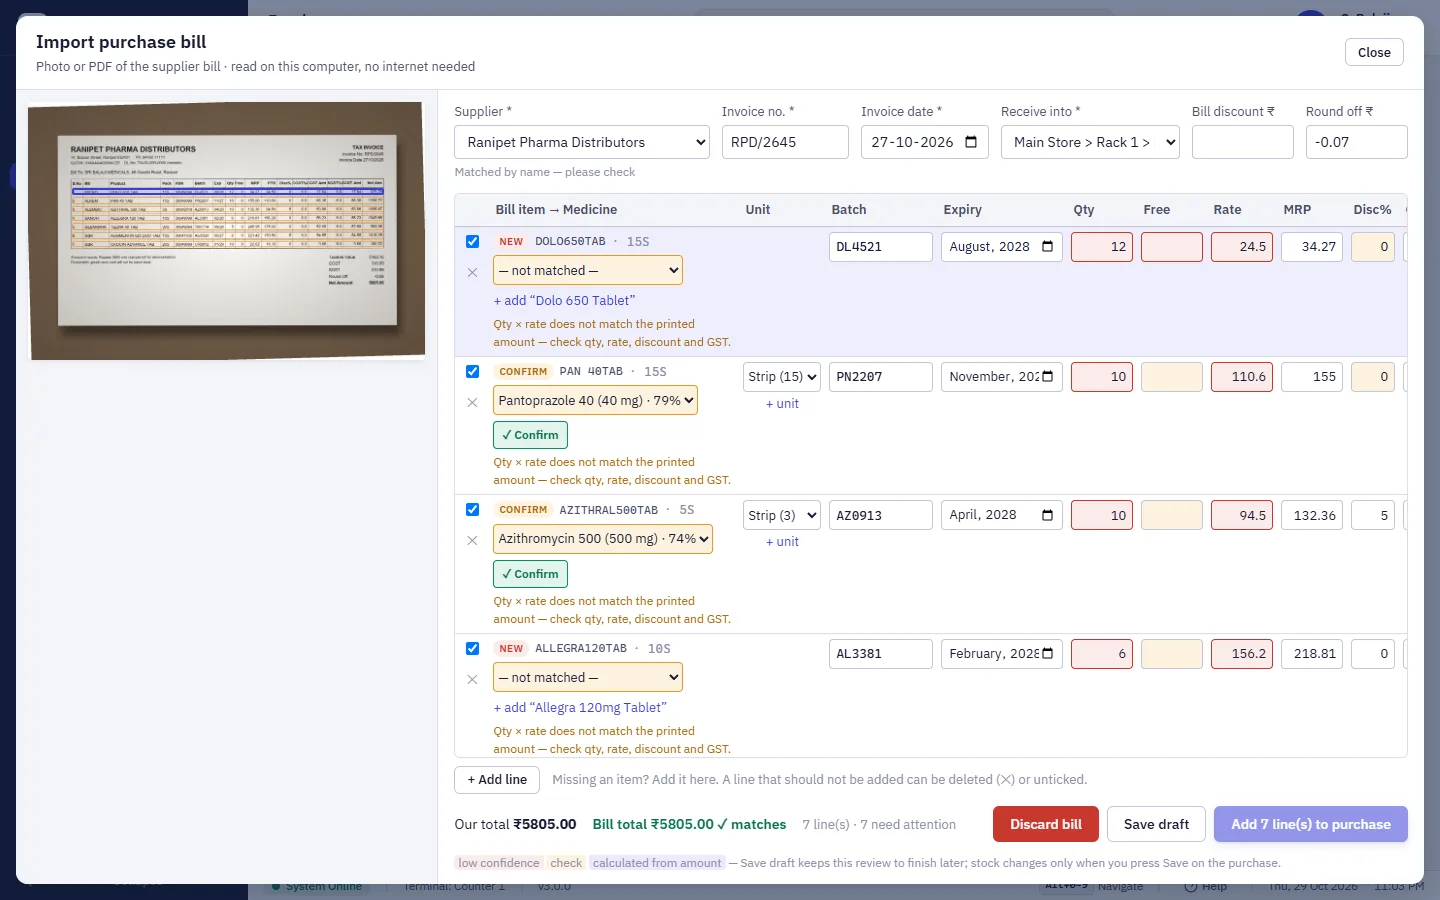
Task: Remove the DOLO650TAB line with its X icon
Action: [x=472, y=272]
